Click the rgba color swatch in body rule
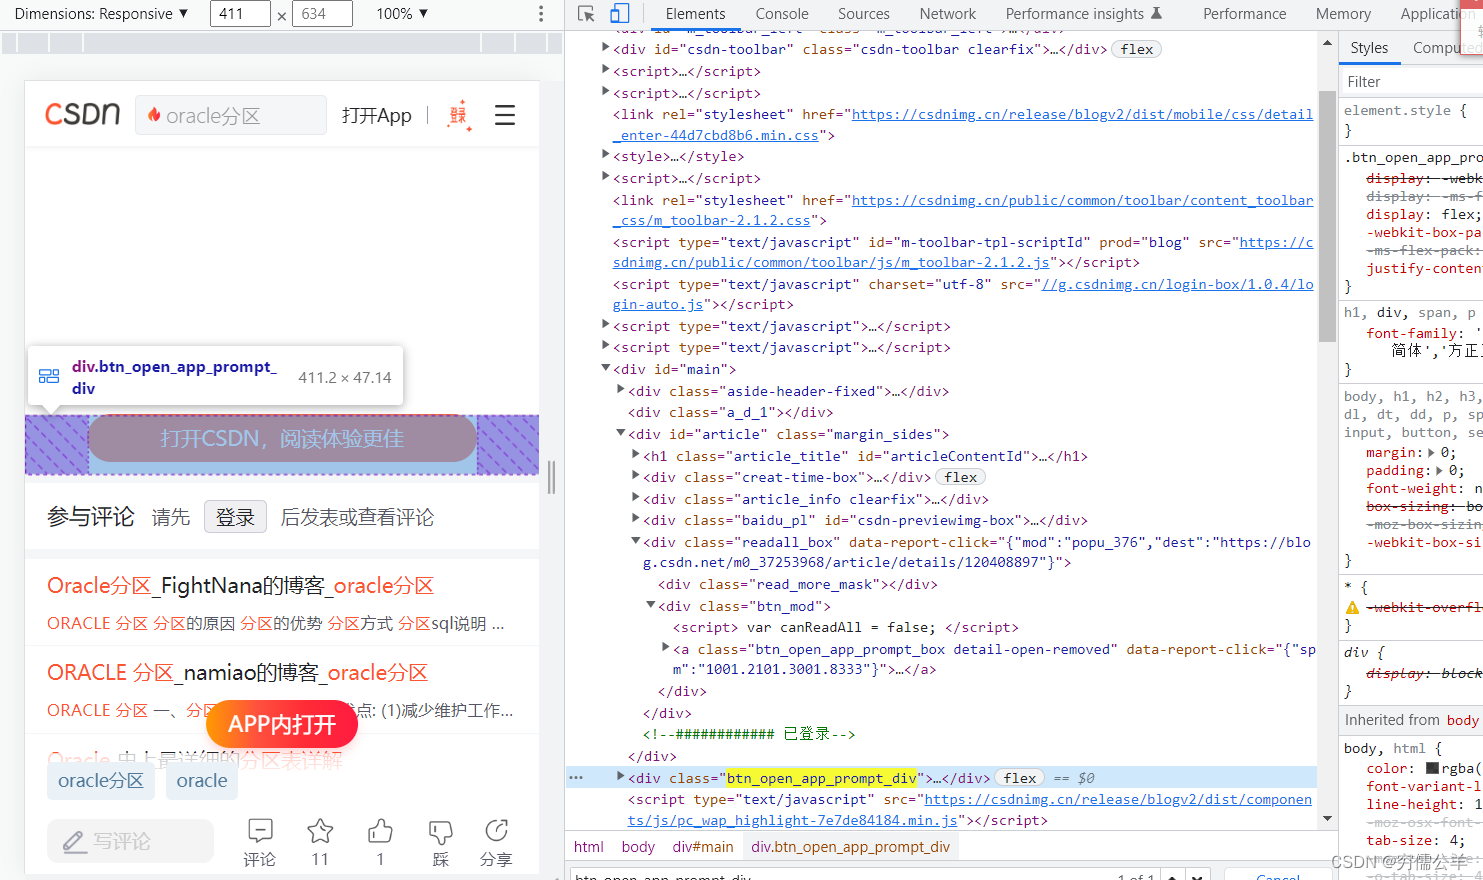The image size is (1483, 880). [x=1433, y=769]
